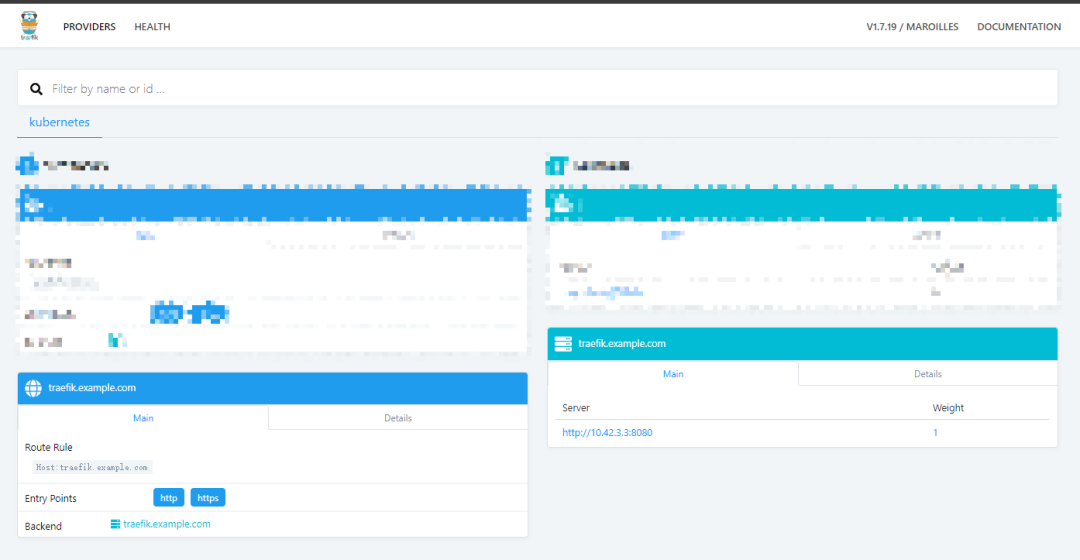Open the server URL http://10.42.3.3:8080
The image size is (1080, 560).
pyautogui.click(x=607, y=433)
